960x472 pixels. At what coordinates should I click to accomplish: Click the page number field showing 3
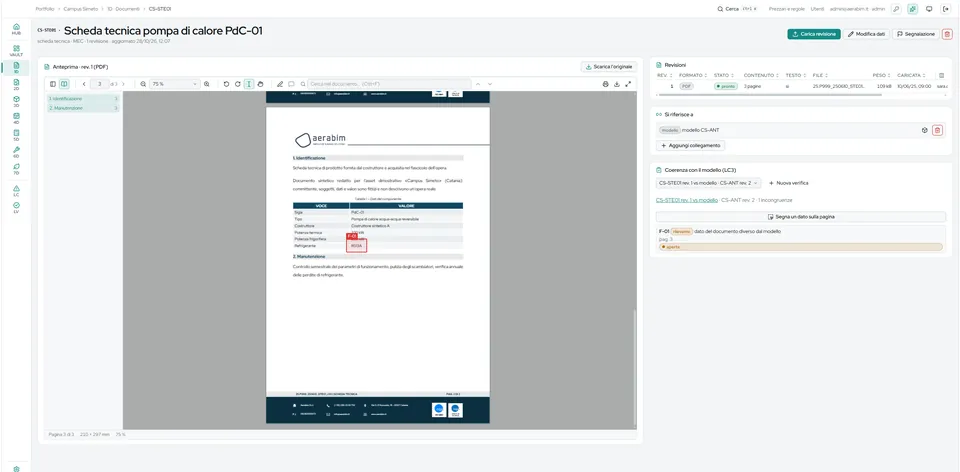coord(99,84)
